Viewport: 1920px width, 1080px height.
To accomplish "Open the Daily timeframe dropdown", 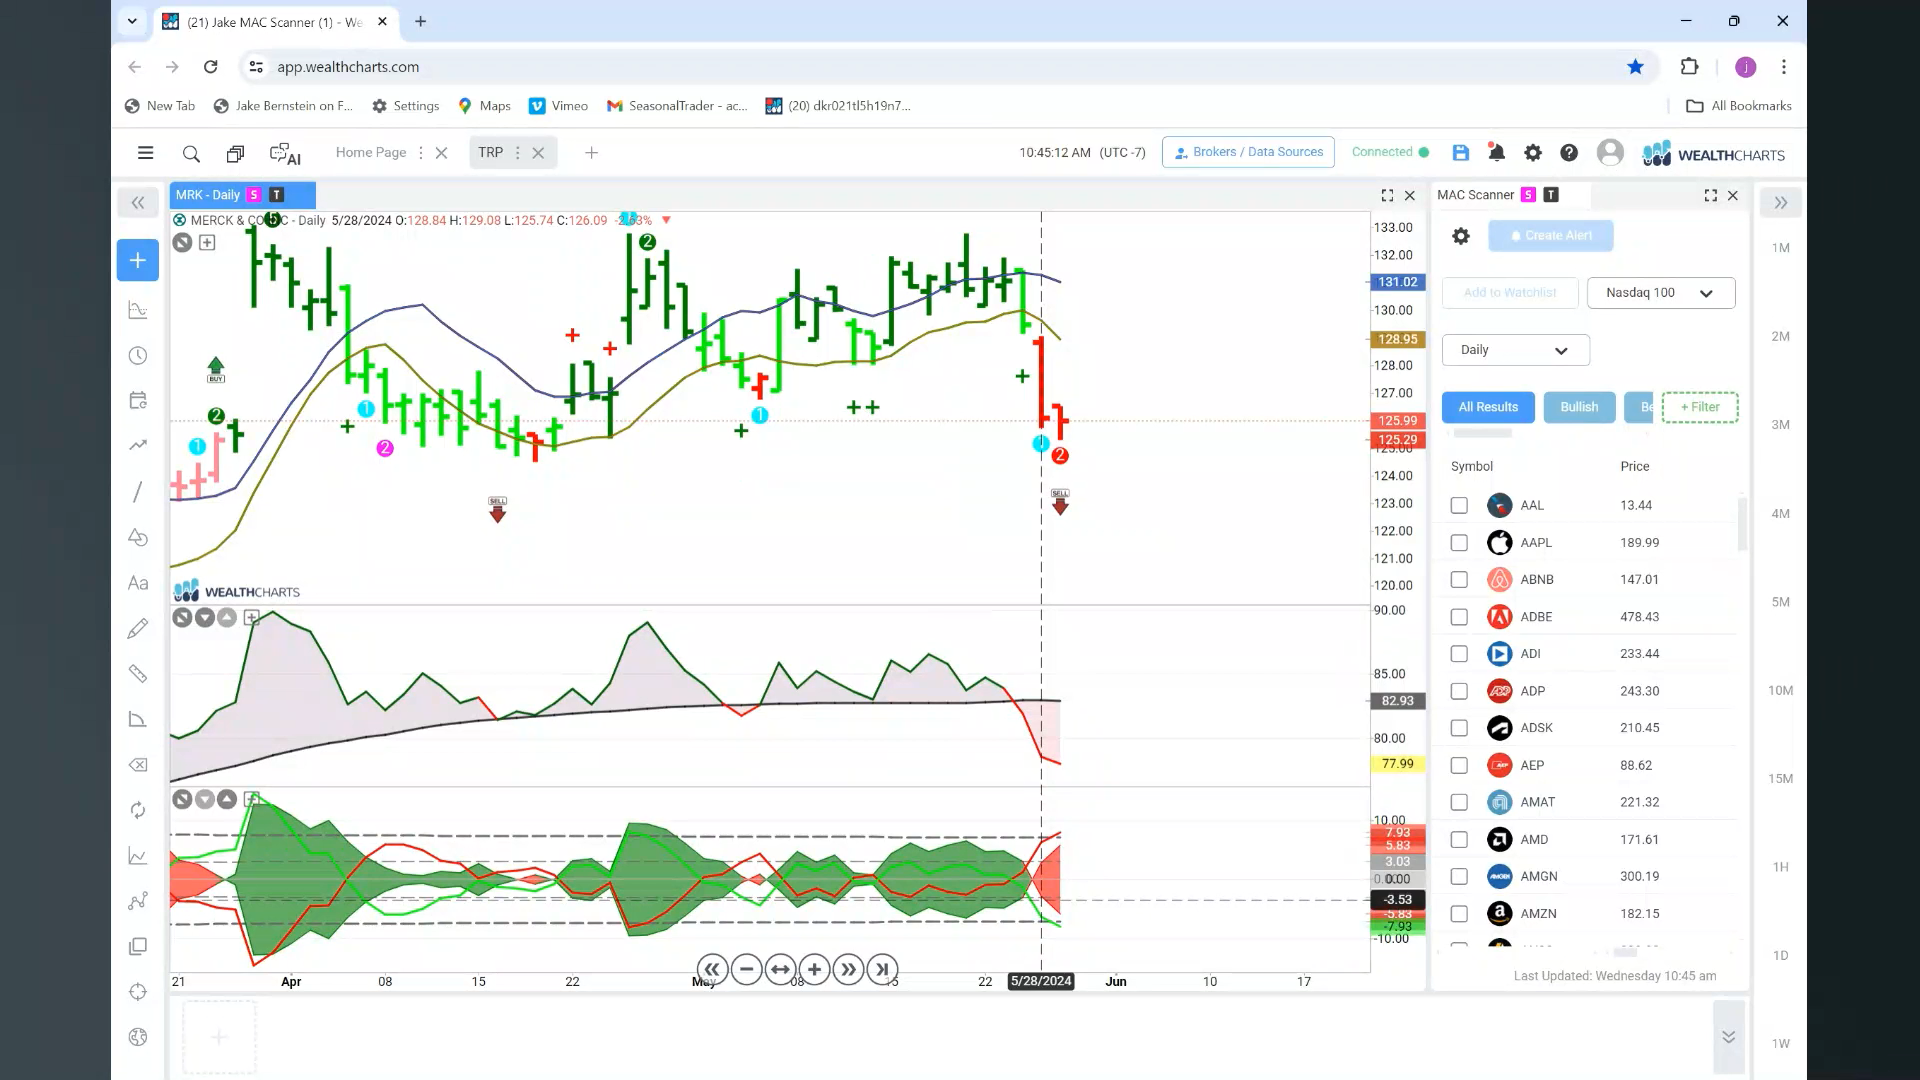I will click(1515, 350).
